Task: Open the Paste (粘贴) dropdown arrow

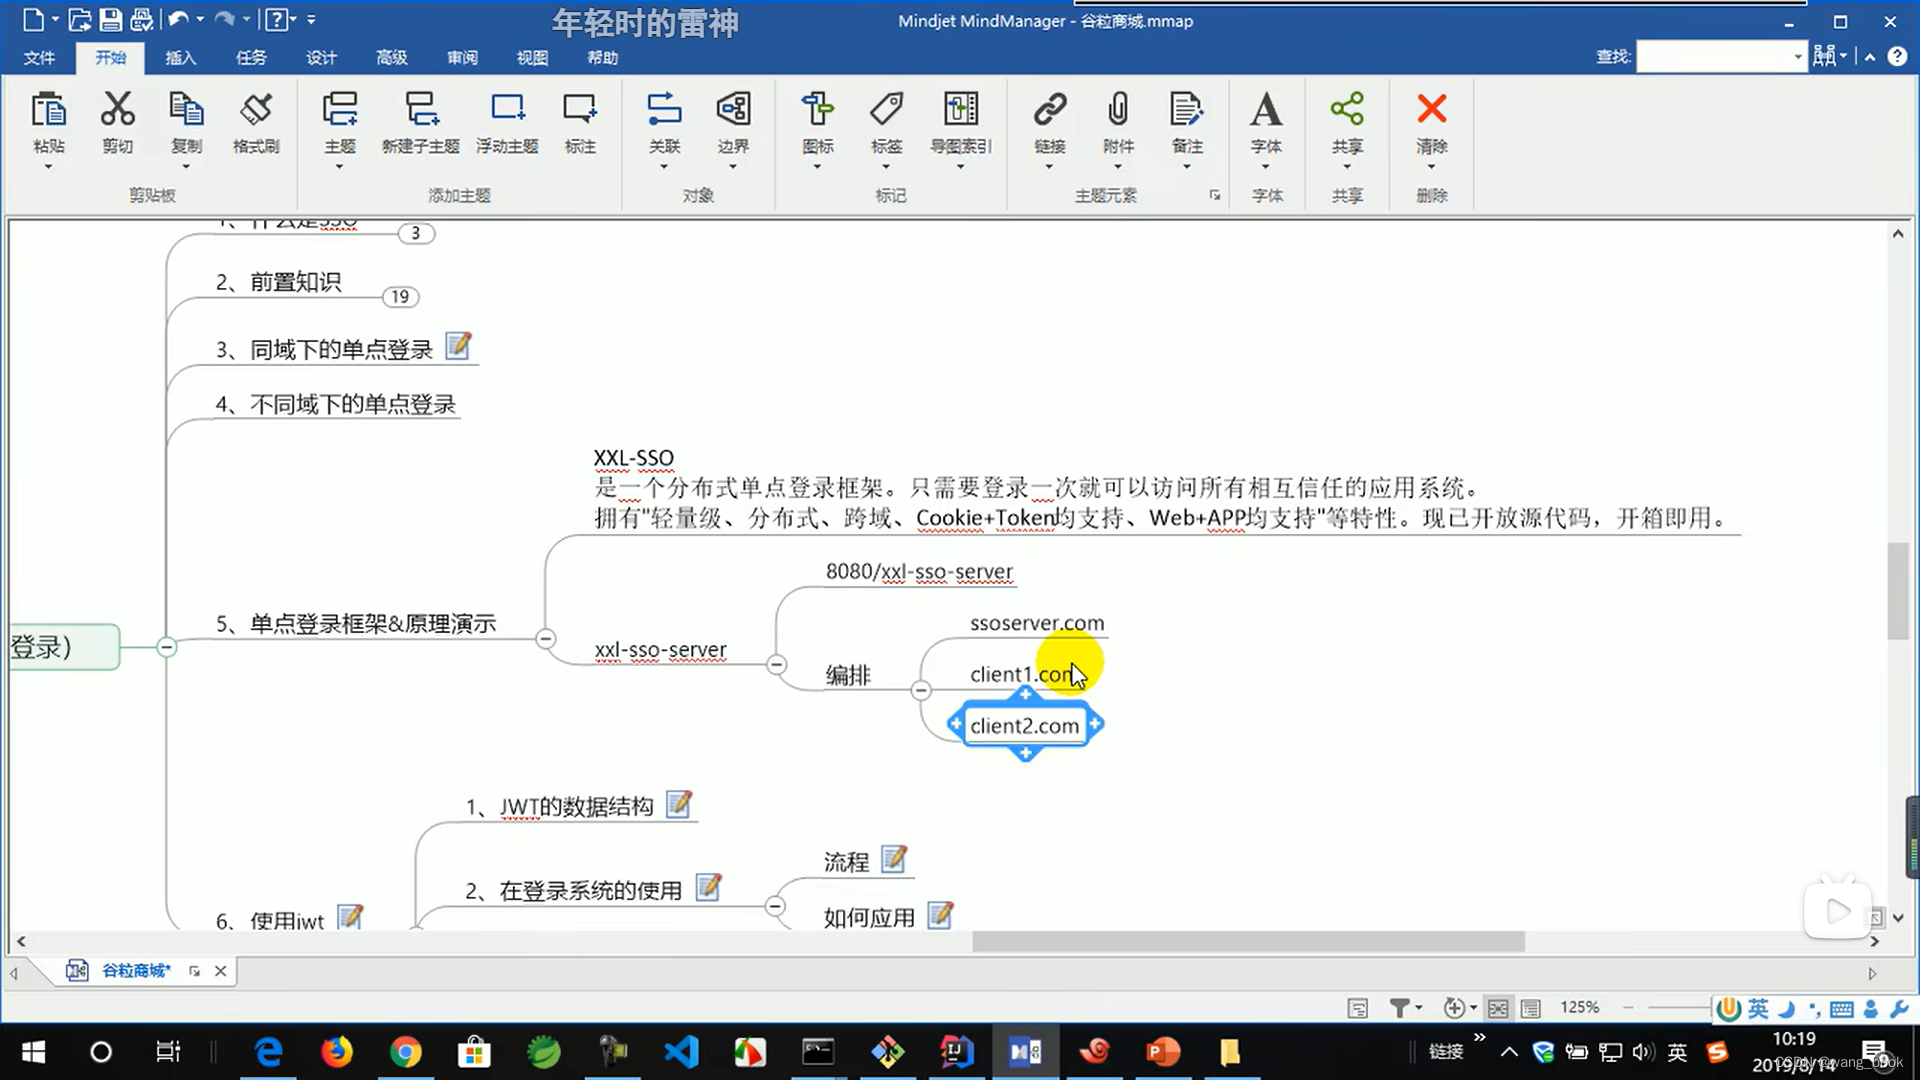Action: pos(48,167)
